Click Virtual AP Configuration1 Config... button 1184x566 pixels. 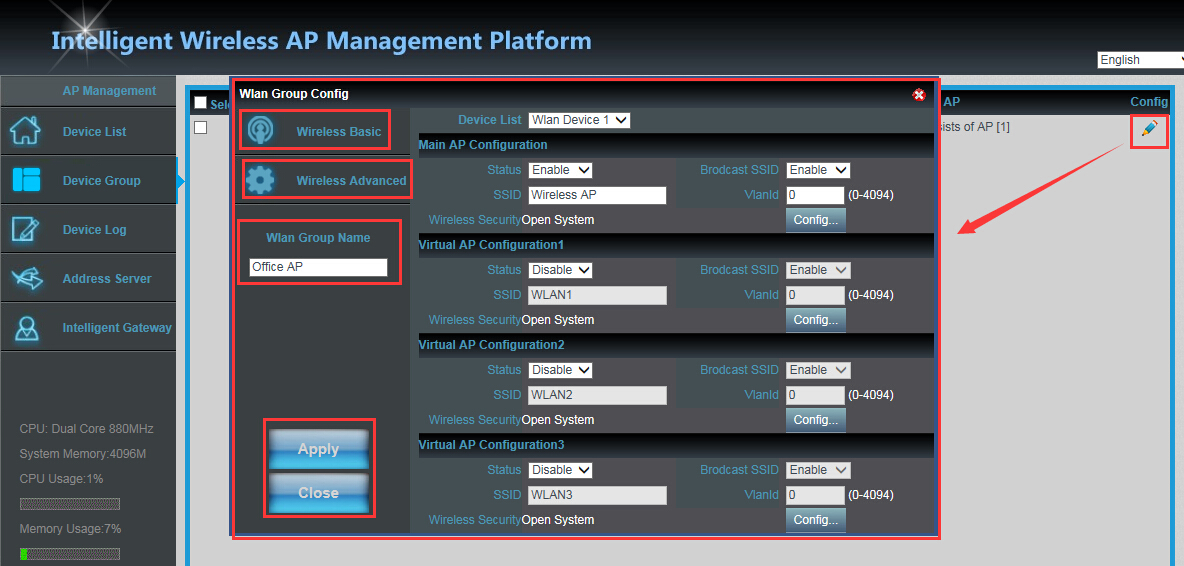click(x=816, y=319)
